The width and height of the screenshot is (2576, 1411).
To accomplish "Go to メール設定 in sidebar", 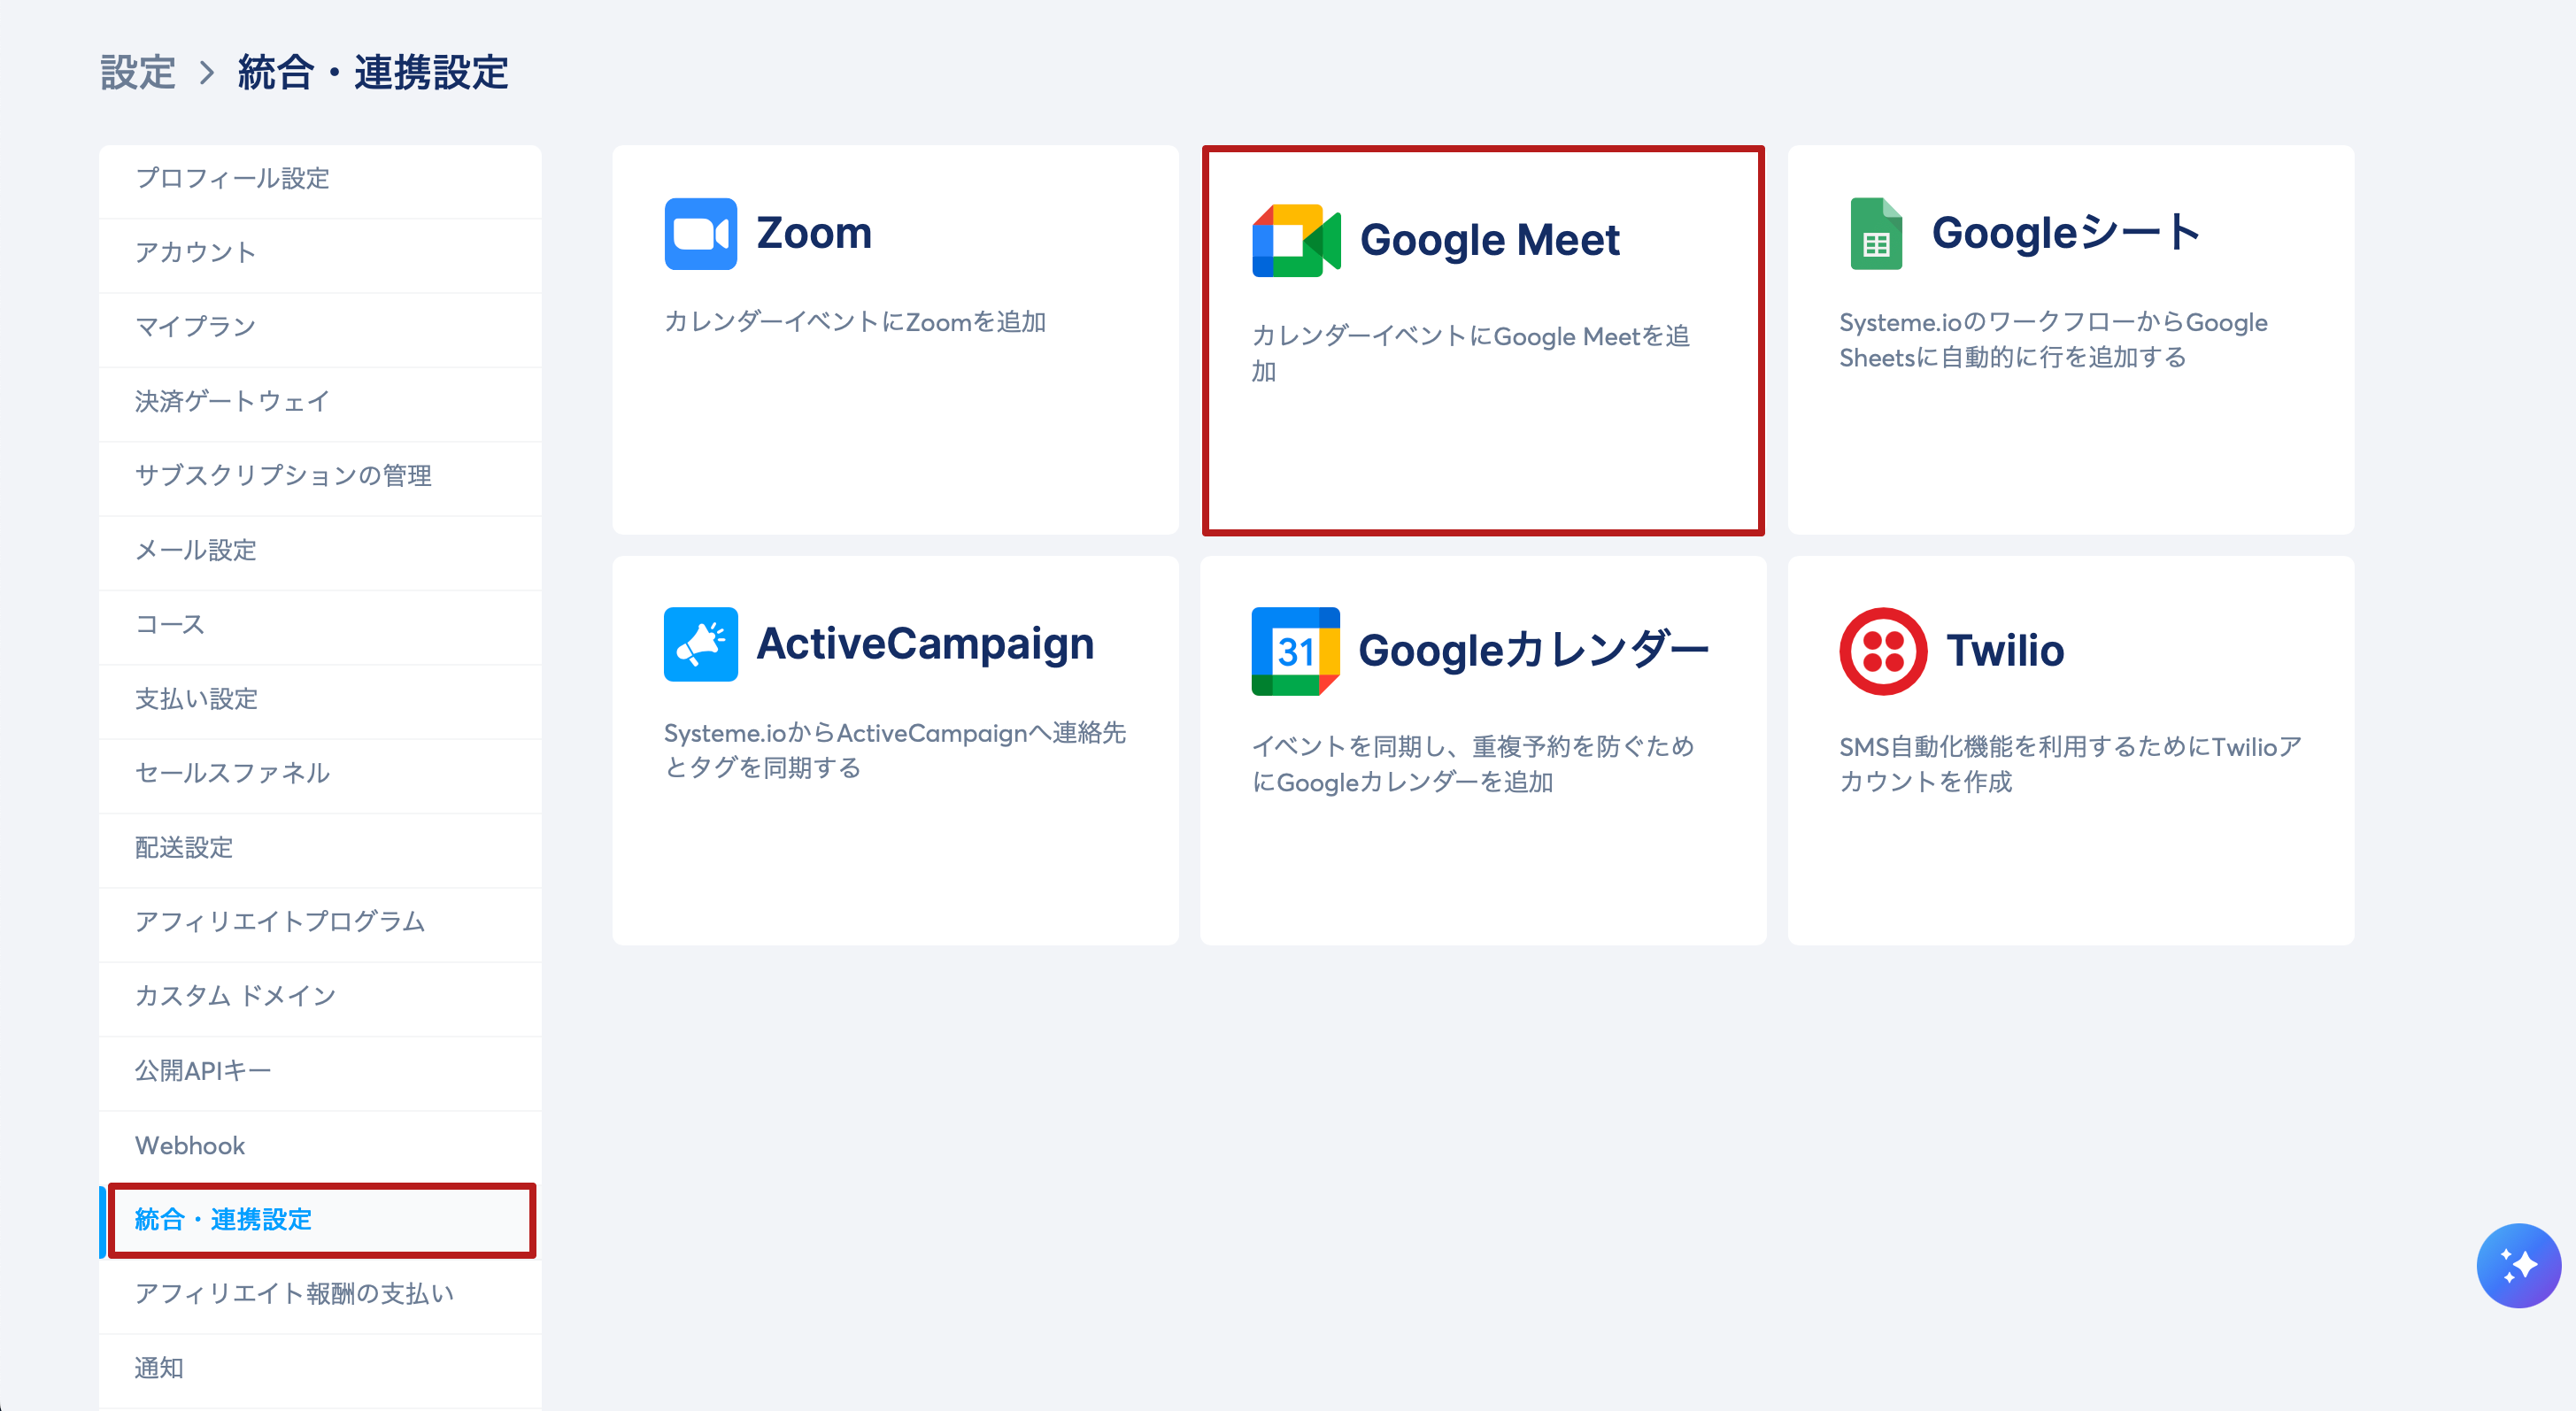I will 196,550.
